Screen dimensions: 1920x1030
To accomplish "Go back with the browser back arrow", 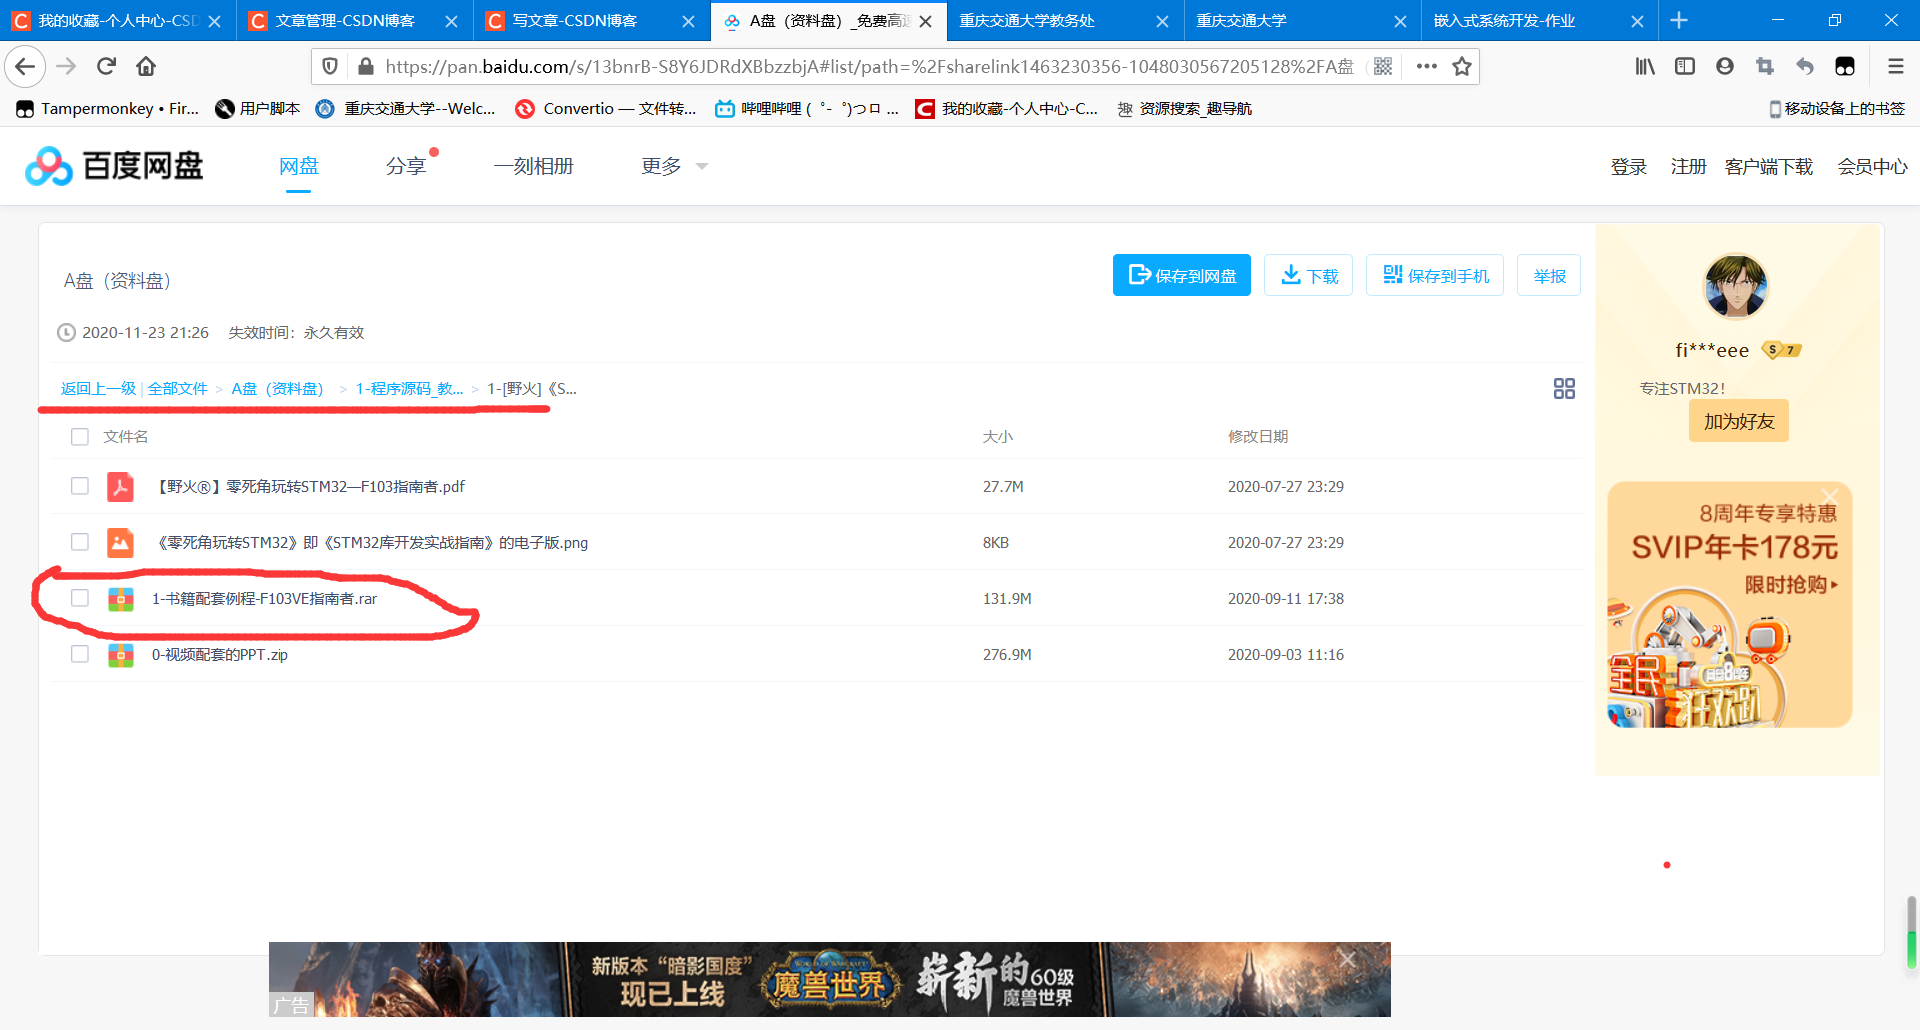I will click(x=25, y=66).
